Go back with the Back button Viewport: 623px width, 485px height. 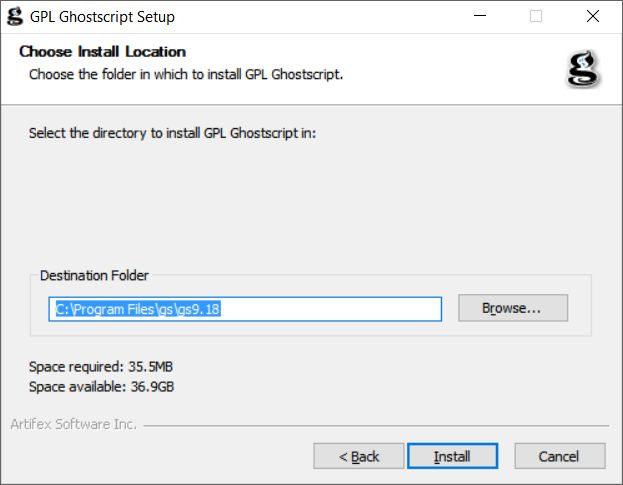(358, 456)
